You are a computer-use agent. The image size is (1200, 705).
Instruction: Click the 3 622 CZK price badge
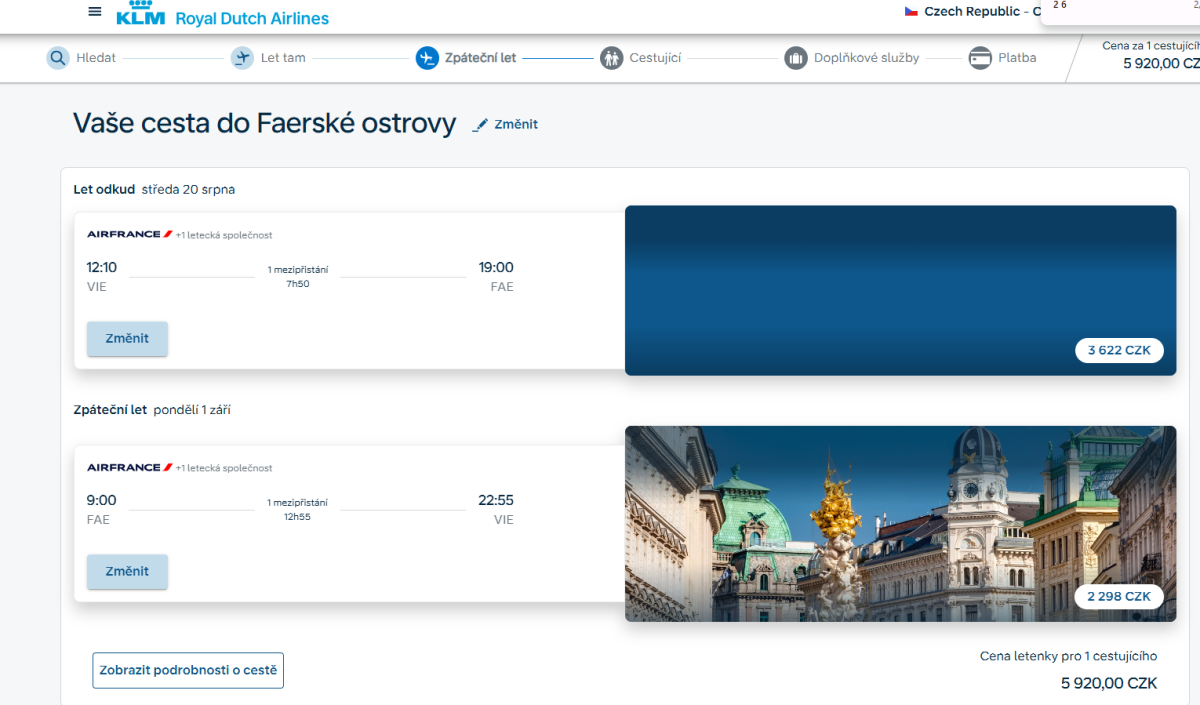click(1119, 351)
